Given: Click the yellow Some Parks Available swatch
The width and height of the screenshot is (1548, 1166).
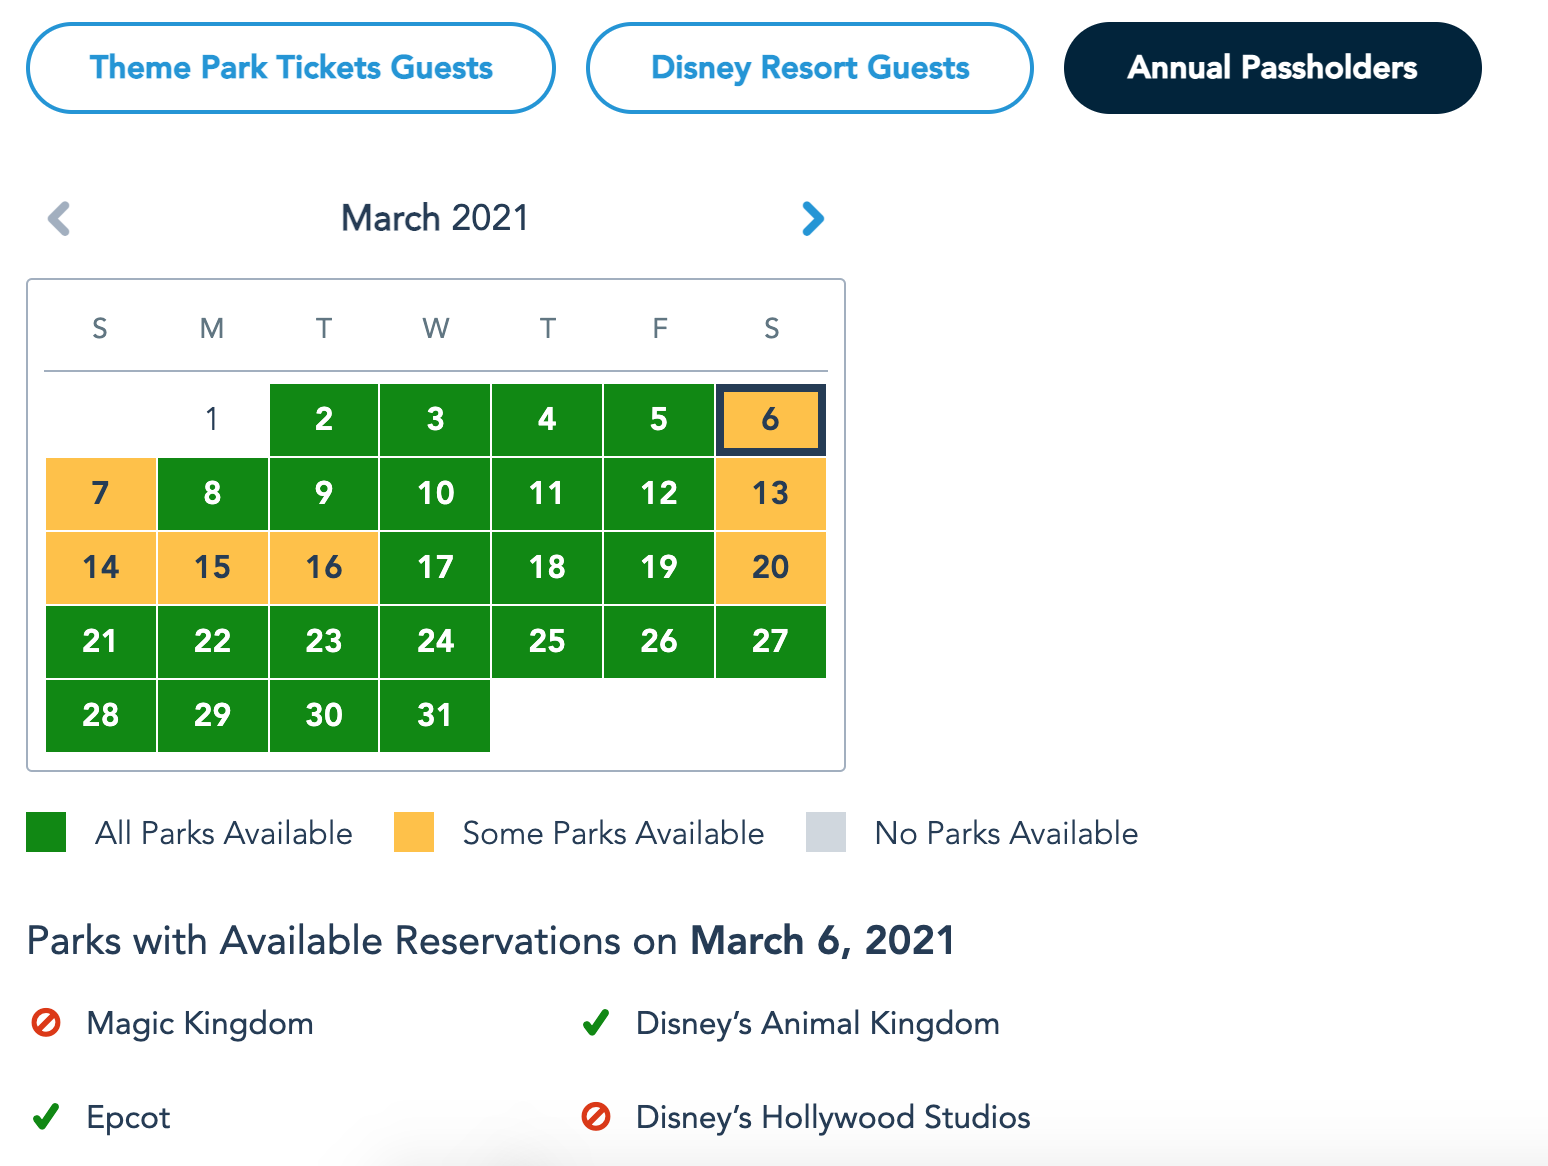Looking at the screenshot, I should click(x=414, y=832).
